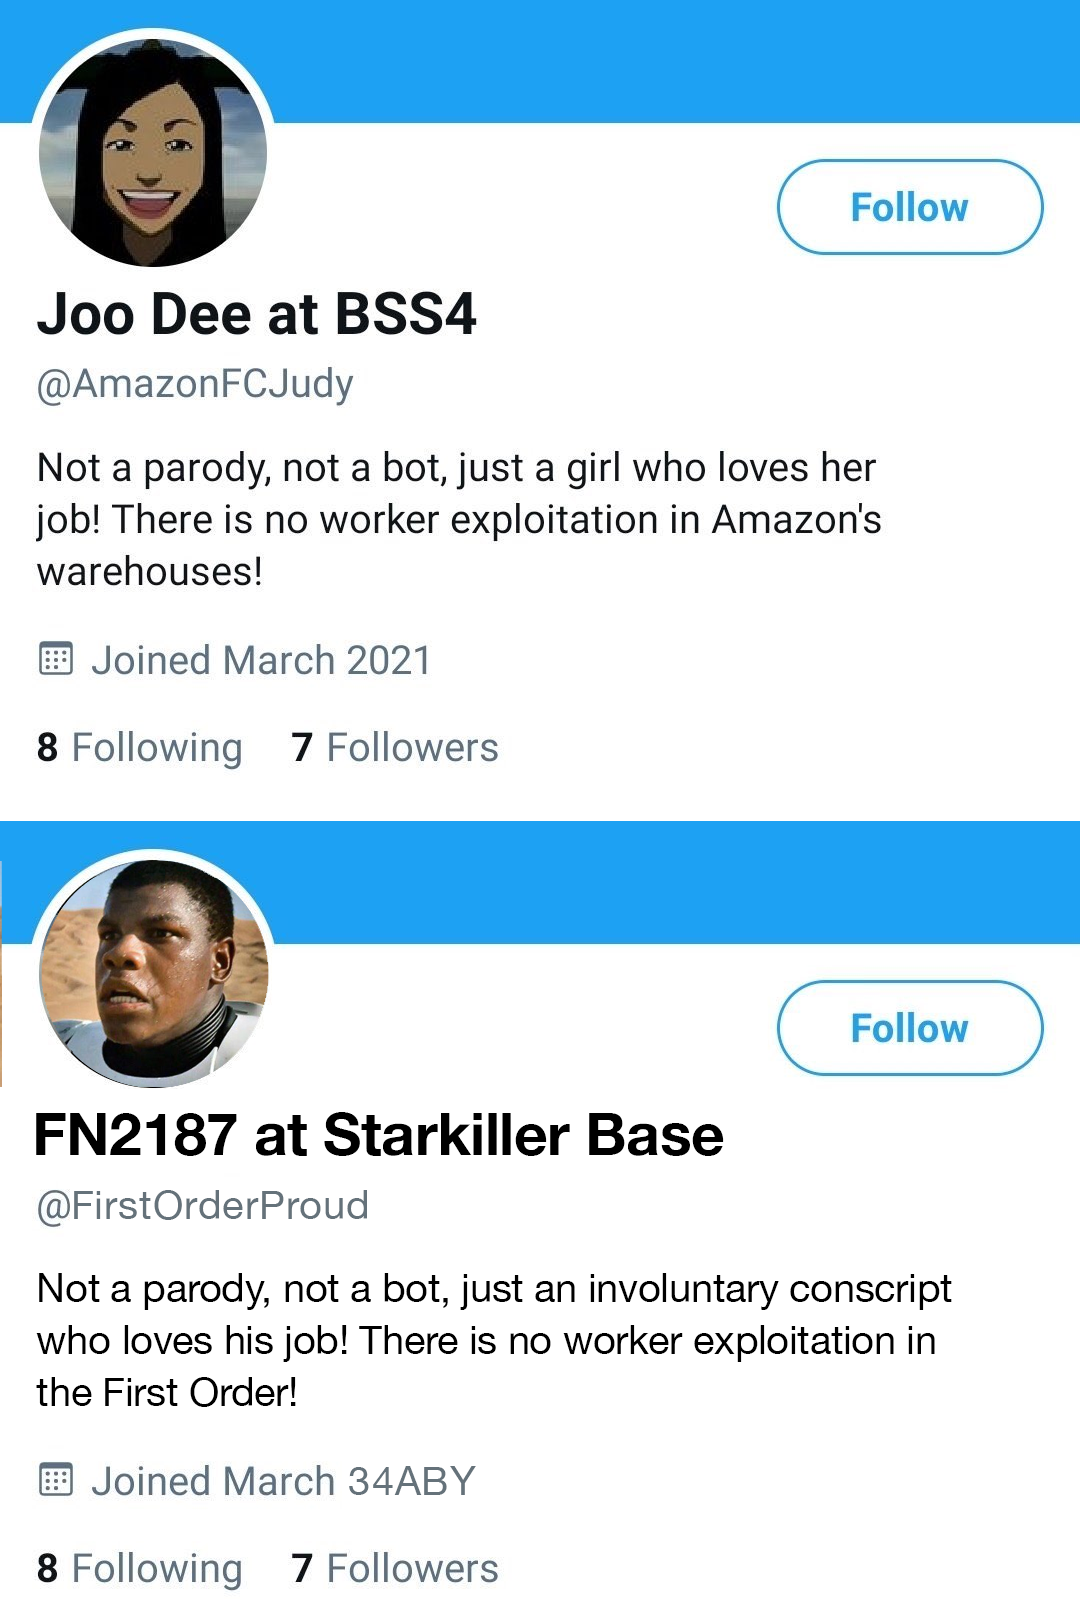Open Joo Dee's 7 Followers list
Viewport: 1080px width, 1600px height.
click(x=395, y=748)
